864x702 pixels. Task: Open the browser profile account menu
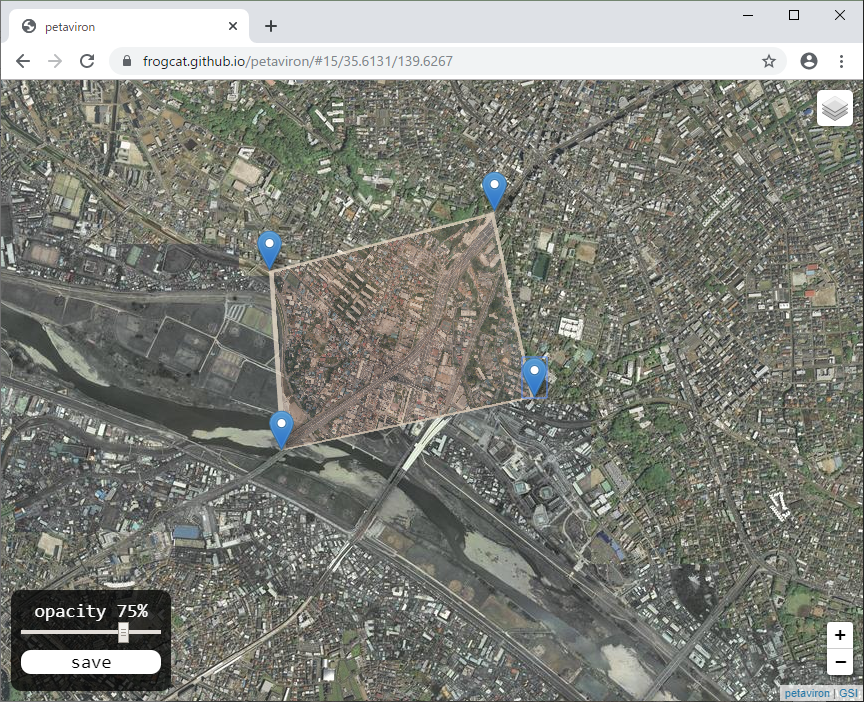click(x=808, y=61)
